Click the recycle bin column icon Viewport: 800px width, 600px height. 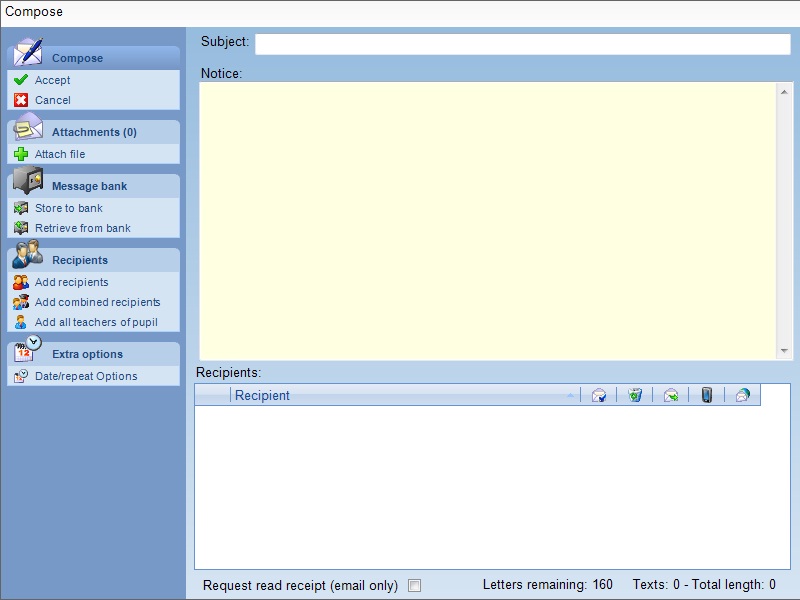click(x=634, y=395)
